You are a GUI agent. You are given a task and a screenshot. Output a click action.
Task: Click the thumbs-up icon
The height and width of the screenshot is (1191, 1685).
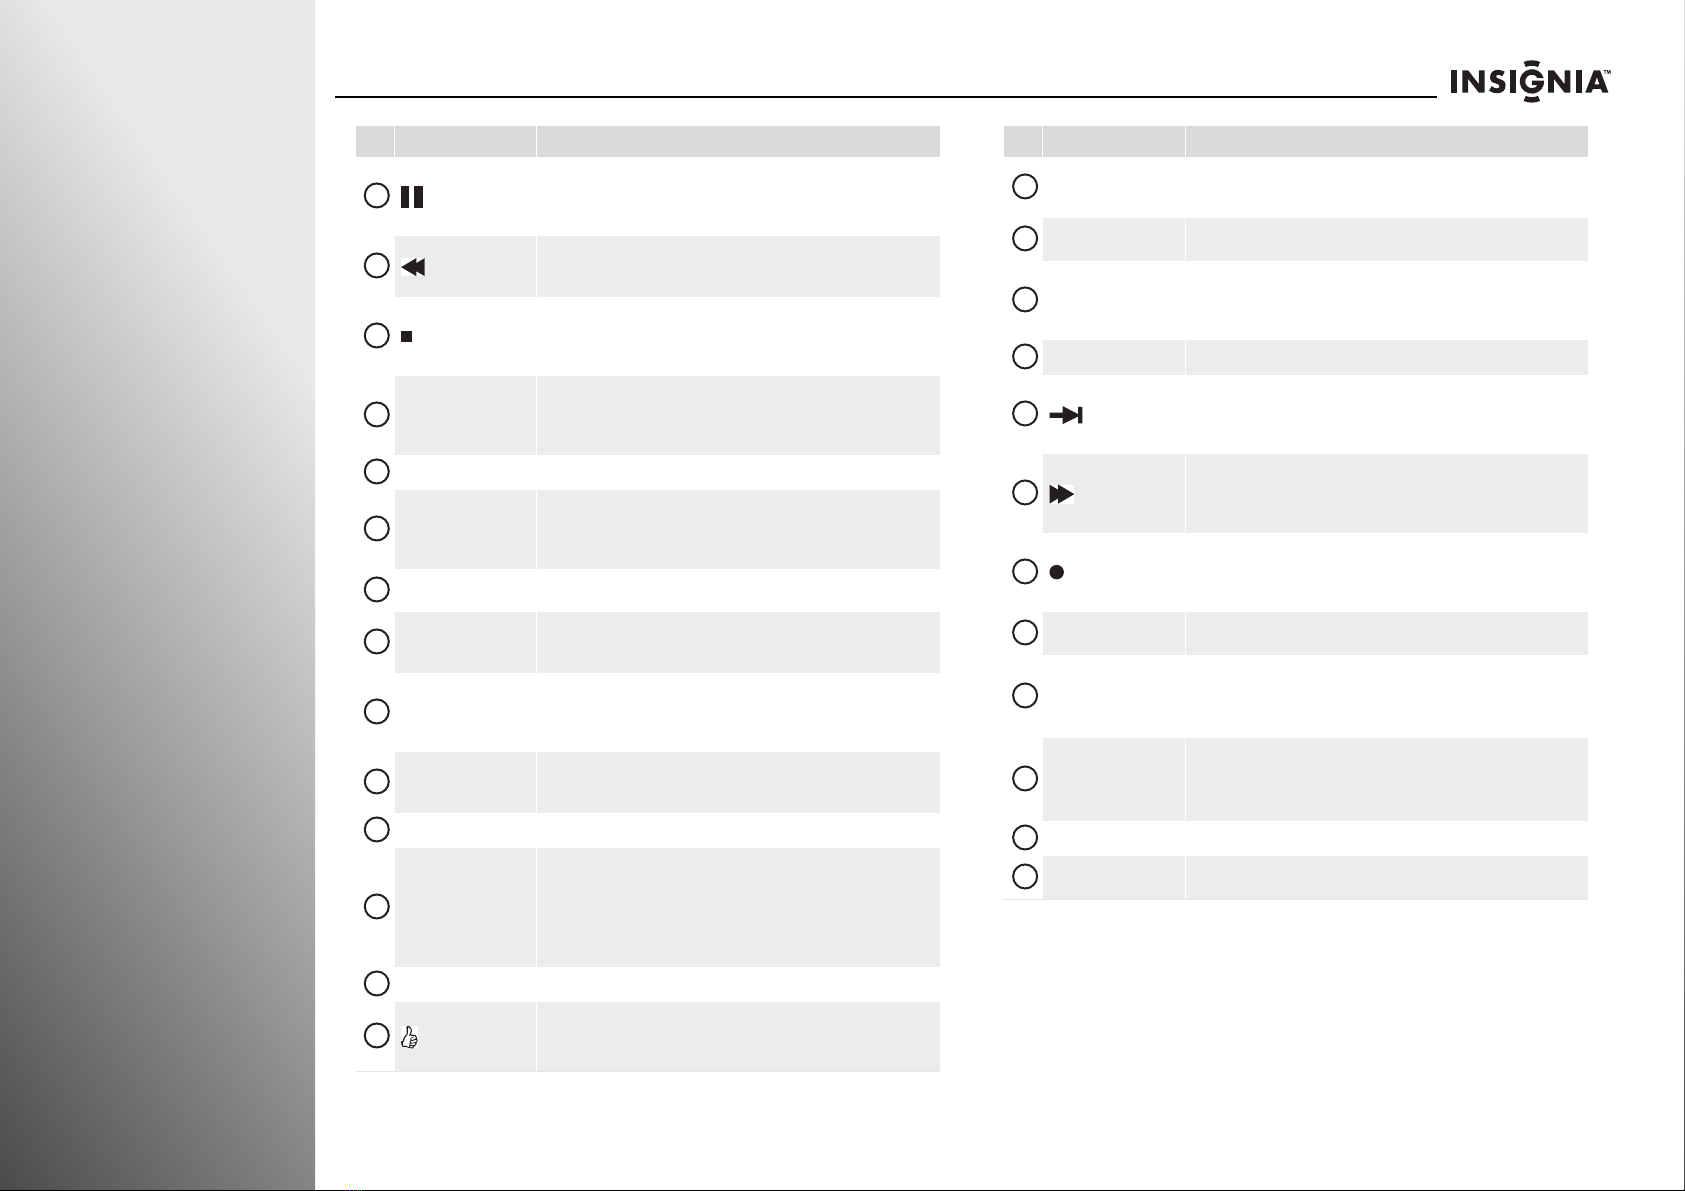tap(408, 1038)
